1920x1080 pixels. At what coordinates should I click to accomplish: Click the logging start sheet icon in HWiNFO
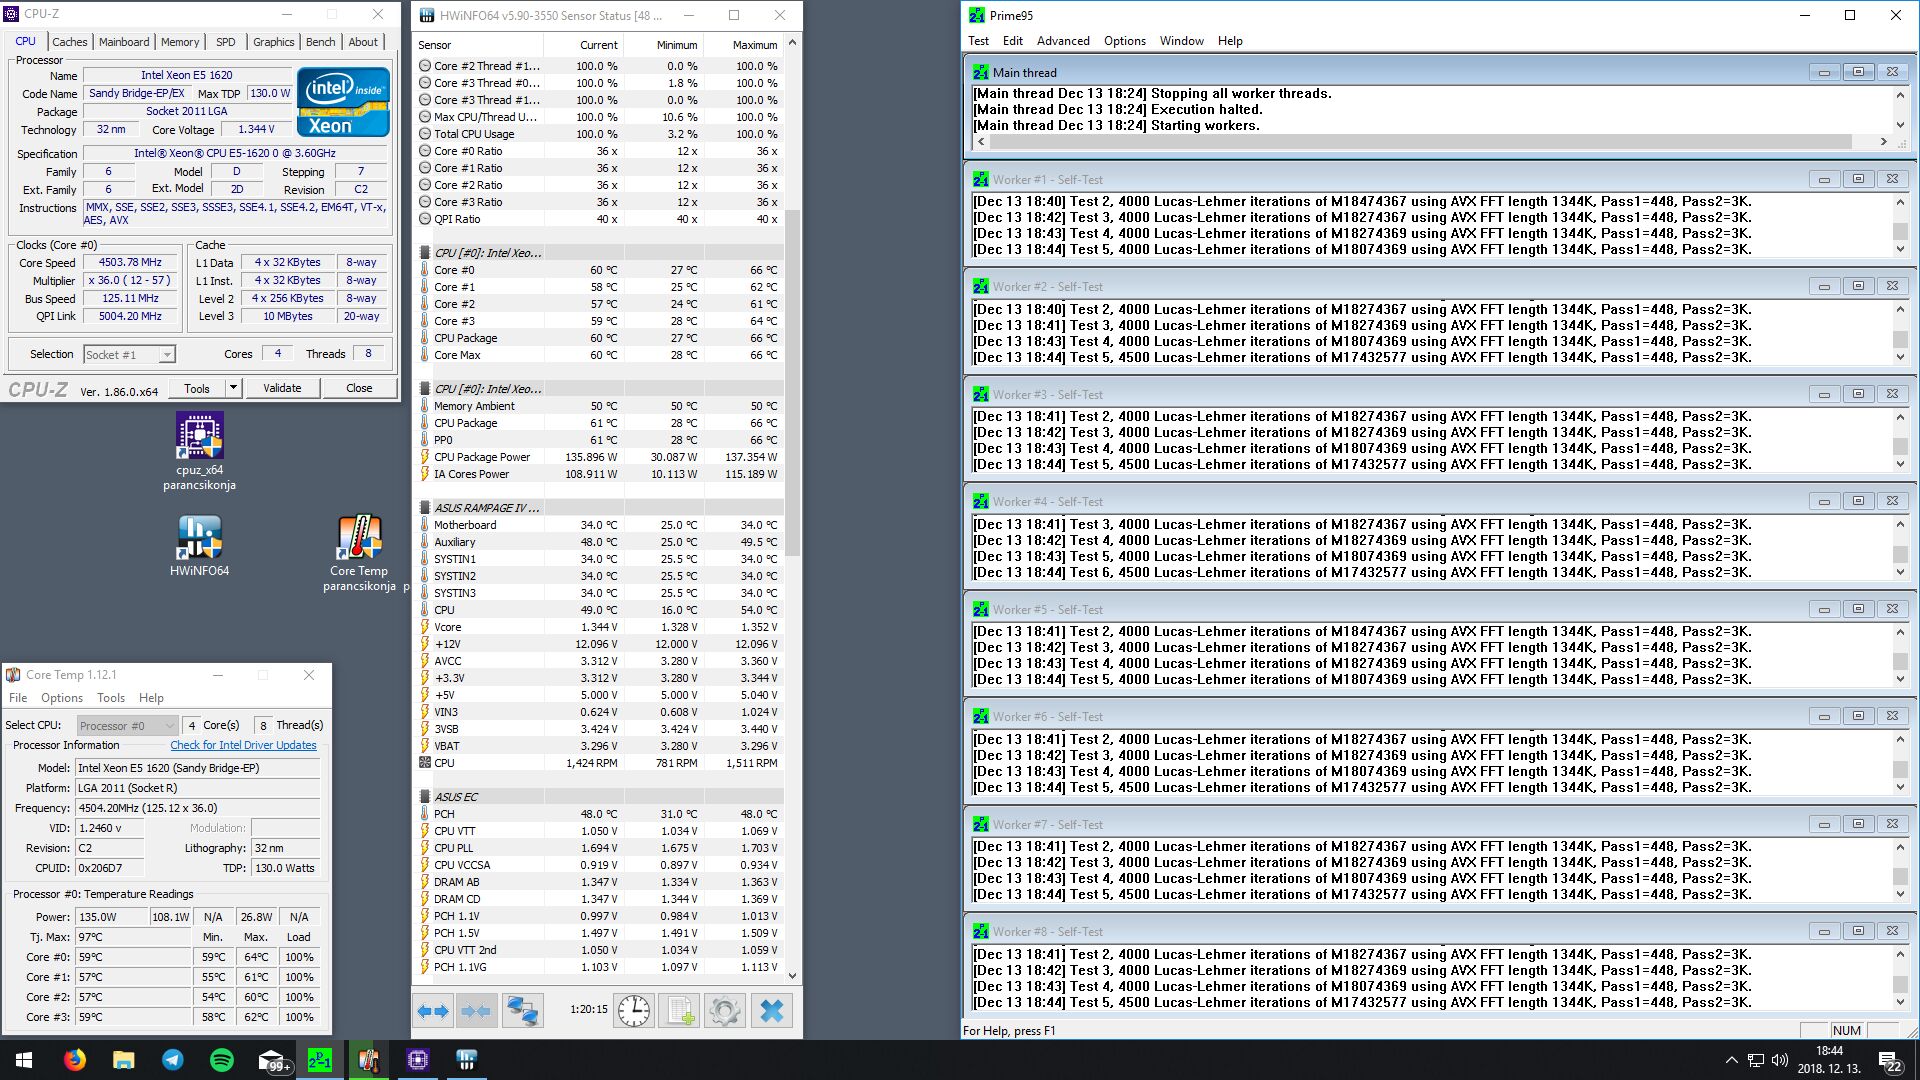coord(680,1011)
